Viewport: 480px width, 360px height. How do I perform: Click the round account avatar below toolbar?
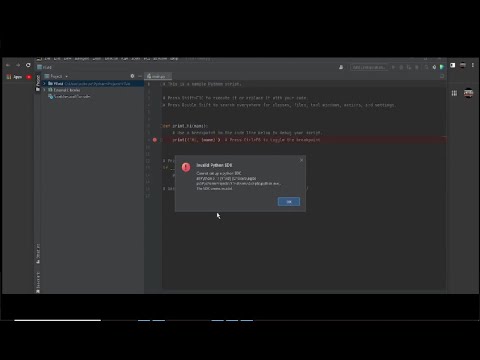[x=469, y=93]
